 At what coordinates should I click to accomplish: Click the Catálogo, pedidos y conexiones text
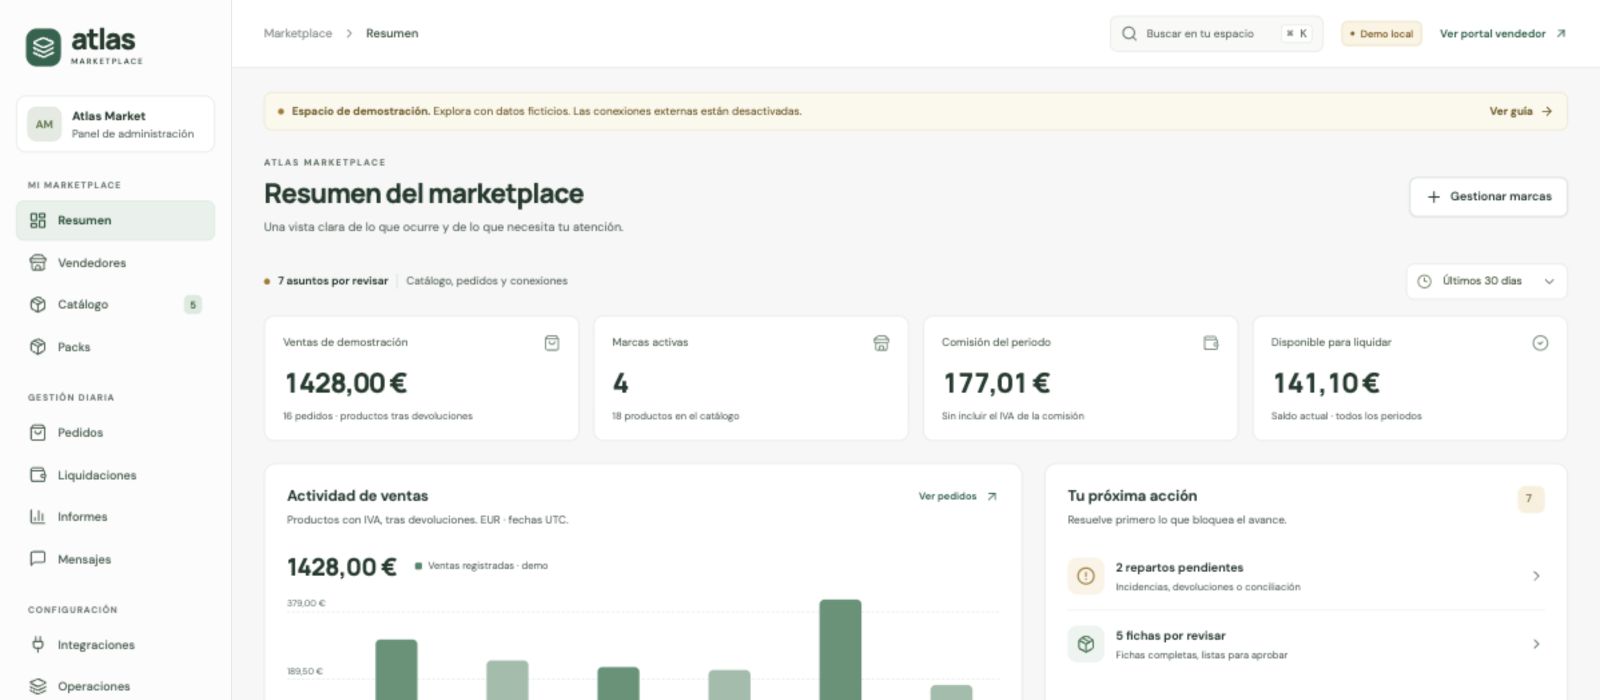click(487, 281)
